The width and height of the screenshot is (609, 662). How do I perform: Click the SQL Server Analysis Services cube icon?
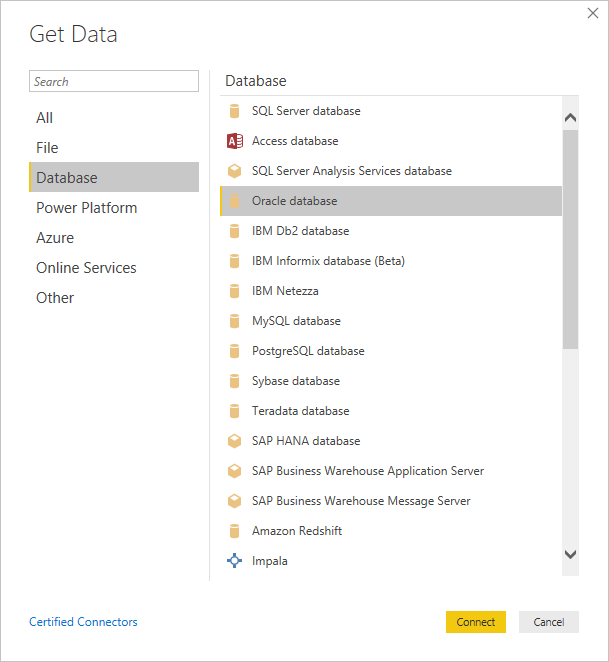[235, 171]
